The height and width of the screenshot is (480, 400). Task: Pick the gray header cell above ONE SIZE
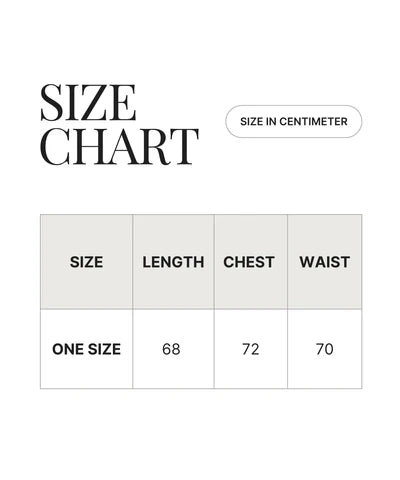[x=86, y=262]
